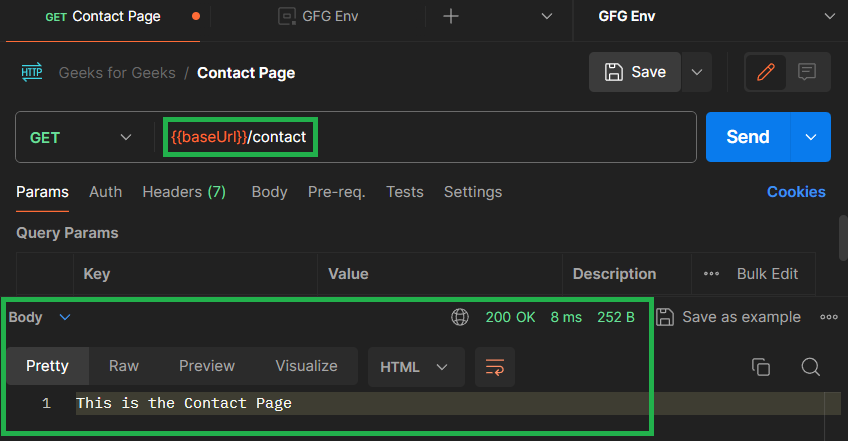Switch to the Headers tab
The width and height of the screenshot is (848, 441).
pos(184,192)
